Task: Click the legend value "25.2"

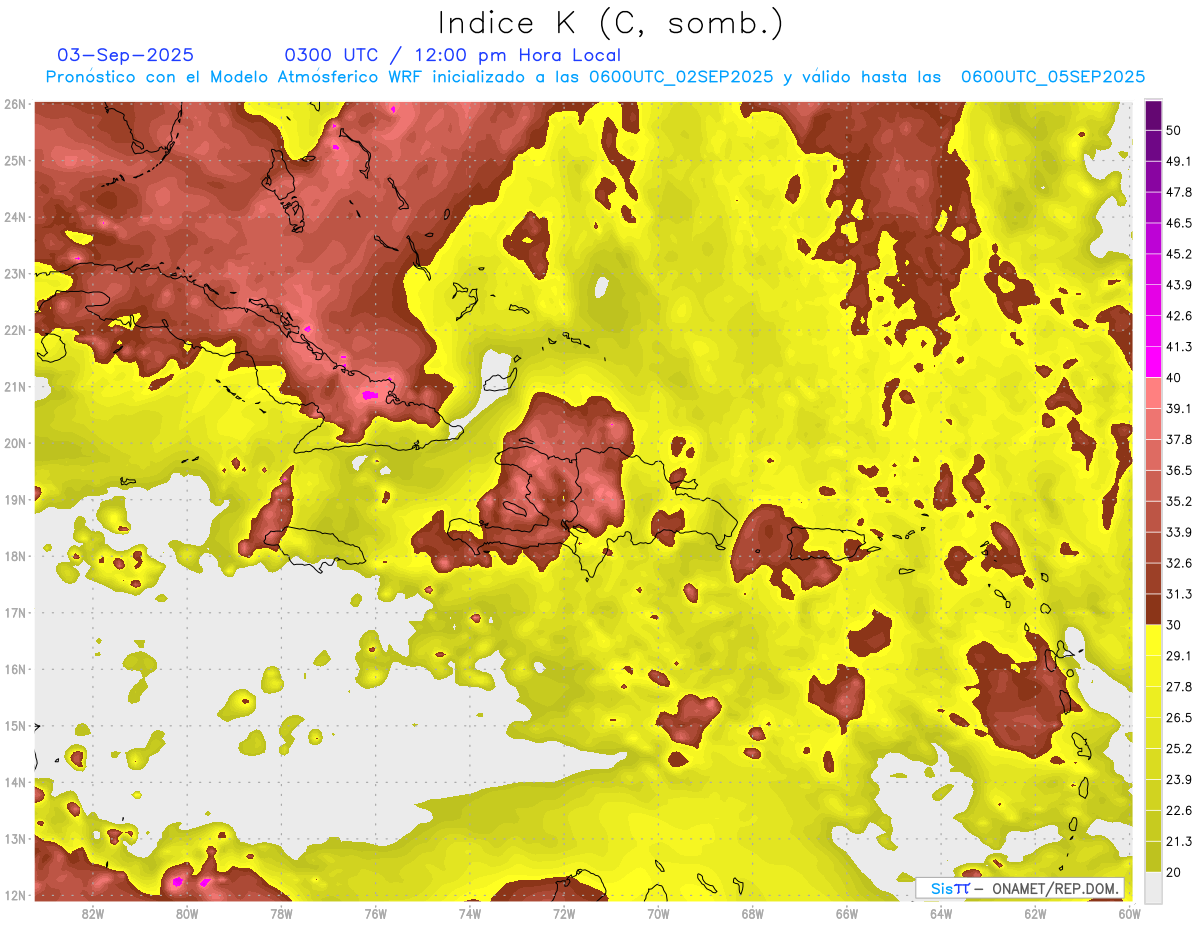Action: pos(1179,749)
